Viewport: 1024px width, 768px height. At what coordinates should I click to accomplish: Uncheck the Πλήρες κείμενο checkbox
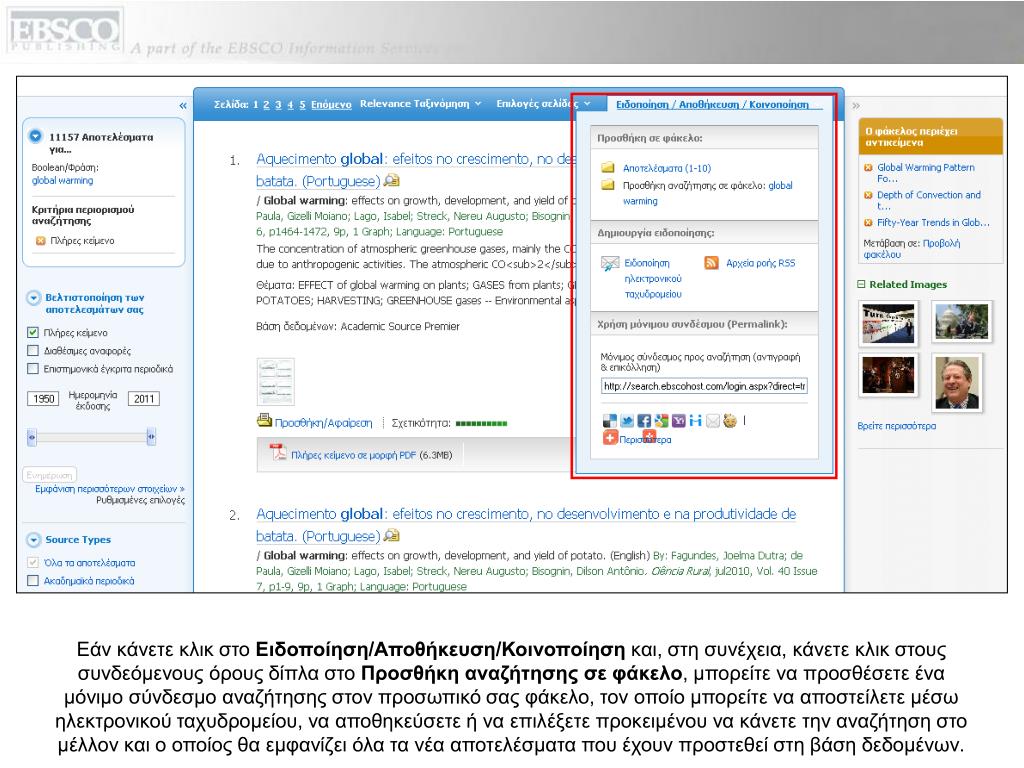pyautogui.click(x=33, y=332)
